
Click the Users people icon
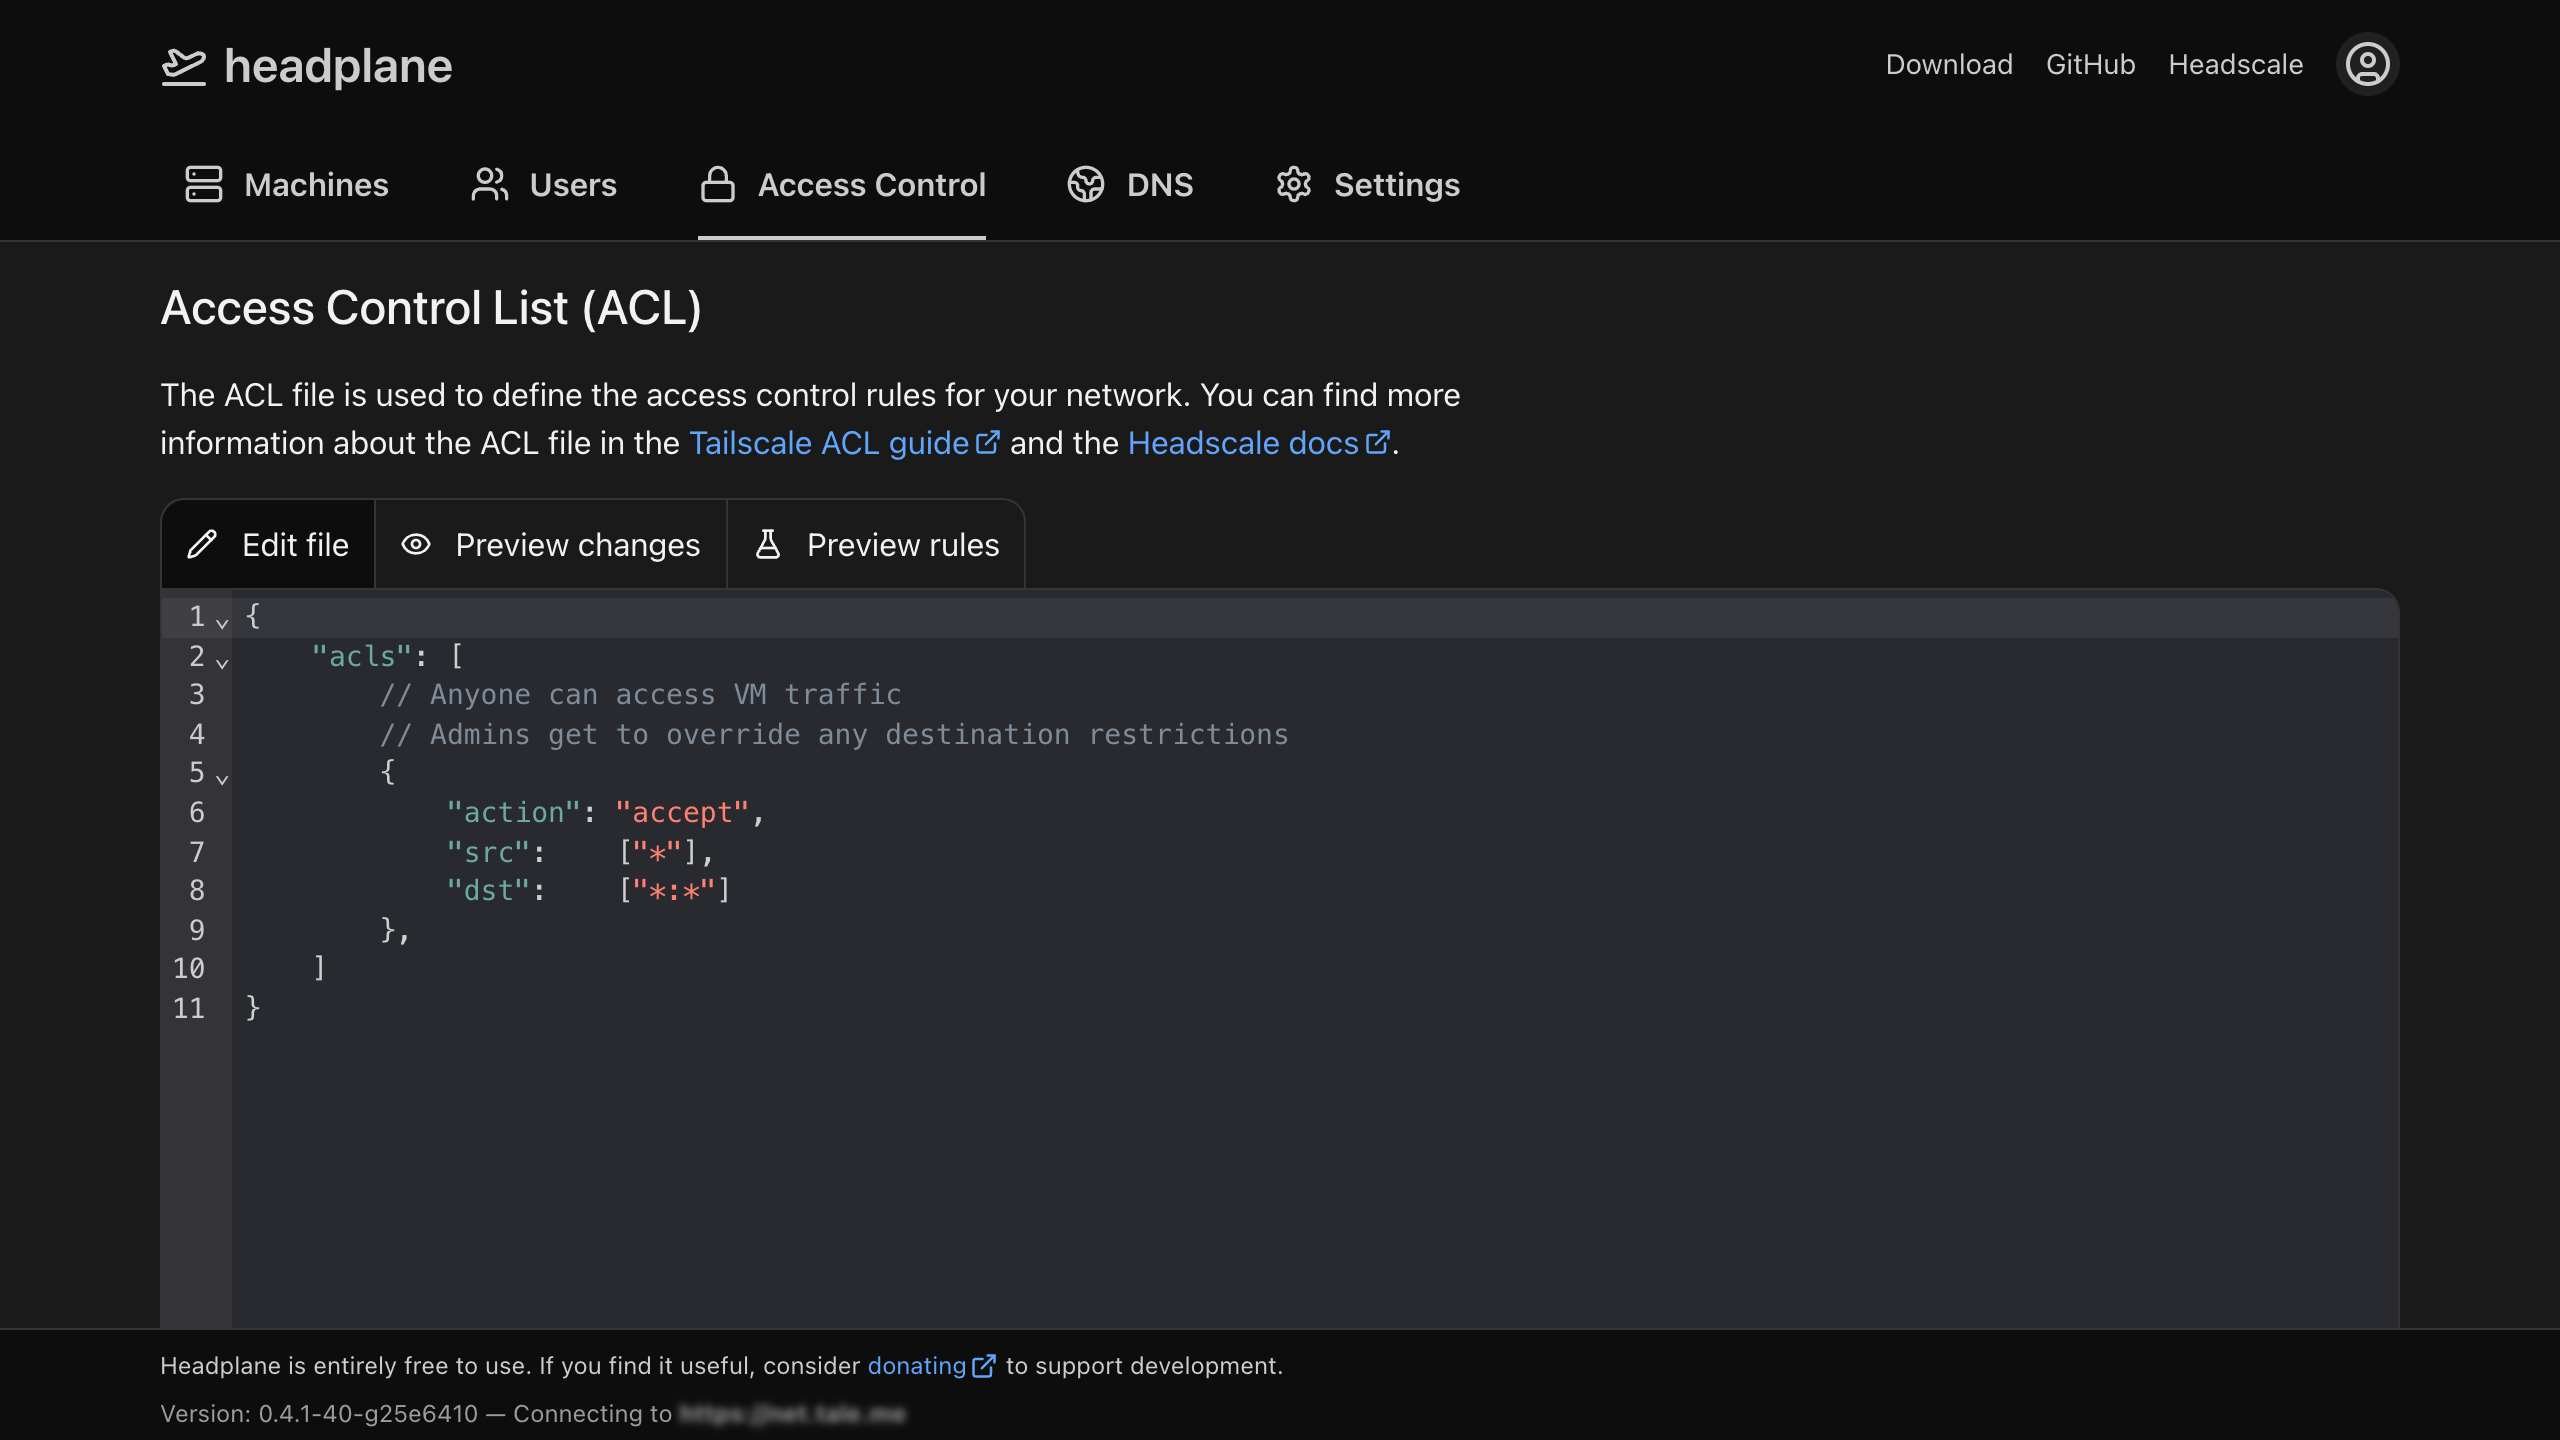tap(490, 184)
